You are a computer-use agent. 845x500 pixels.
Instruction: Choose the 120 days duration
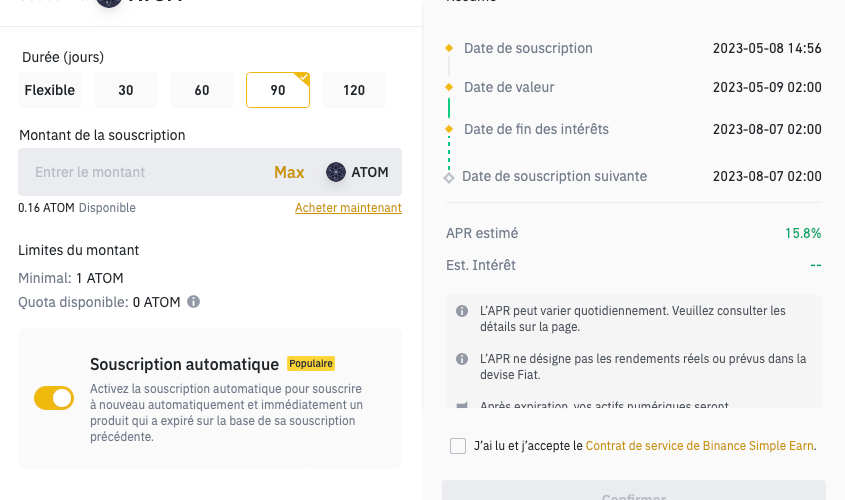[354, 90]
